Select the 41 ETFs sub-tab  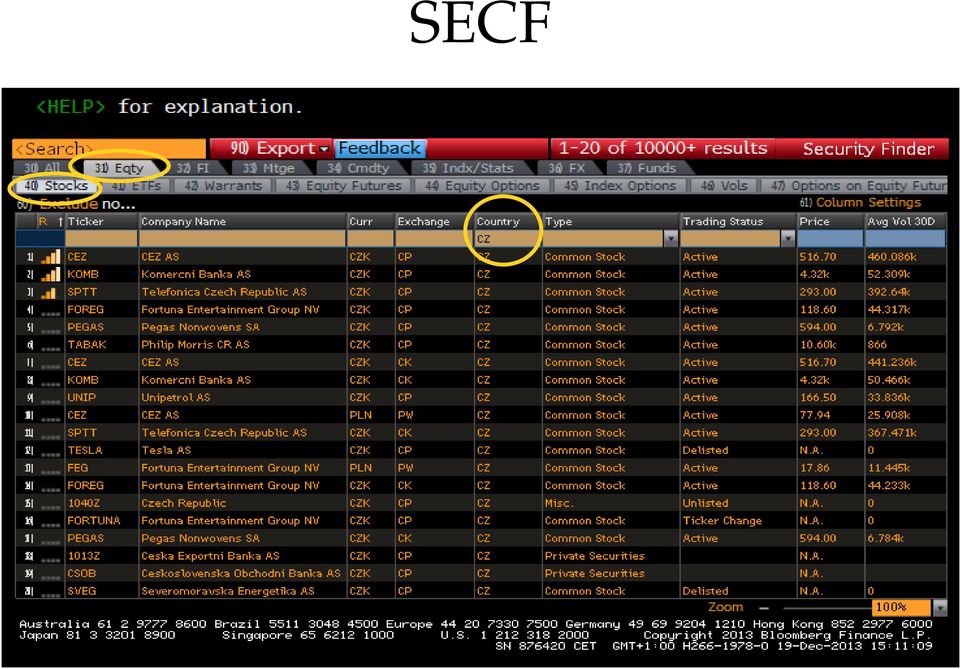coord(136,185)
